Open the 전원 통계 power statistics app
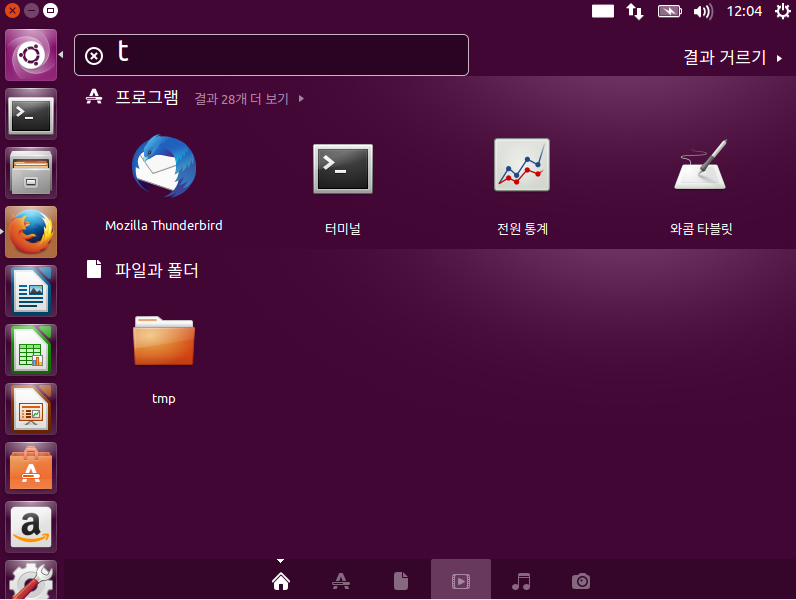Screen dimensions: 796x600 click(x=522, y=186)
